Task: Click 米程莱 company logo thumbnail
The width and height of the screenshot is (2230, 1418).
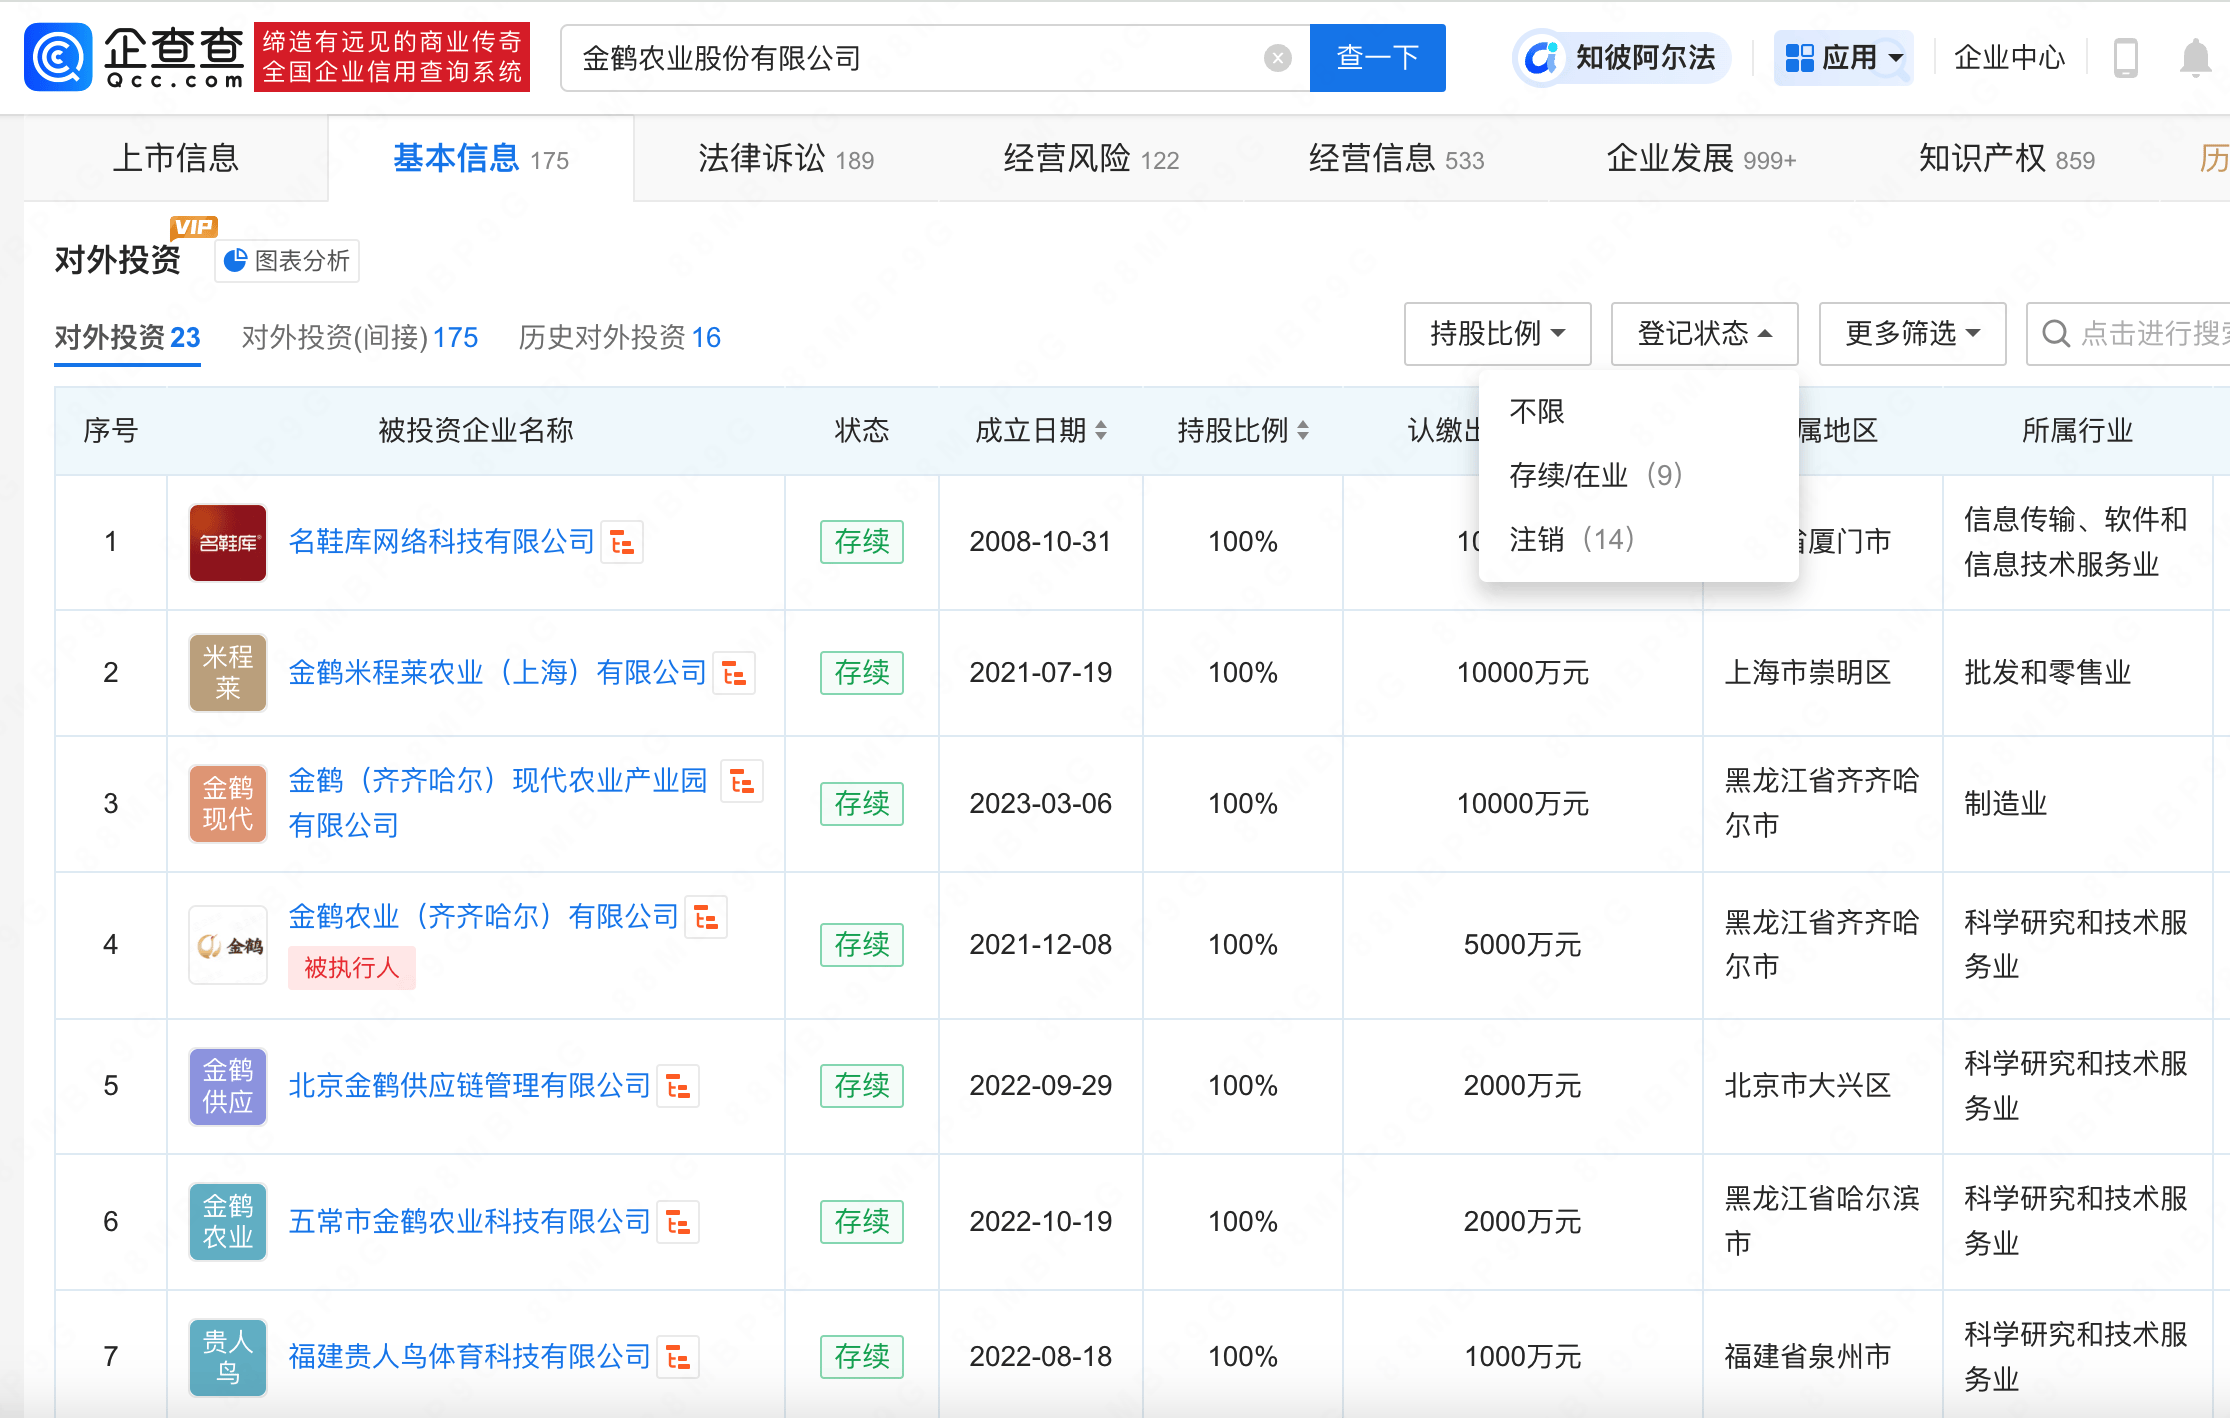Action: pyautogui.click(x=228, y=673)
